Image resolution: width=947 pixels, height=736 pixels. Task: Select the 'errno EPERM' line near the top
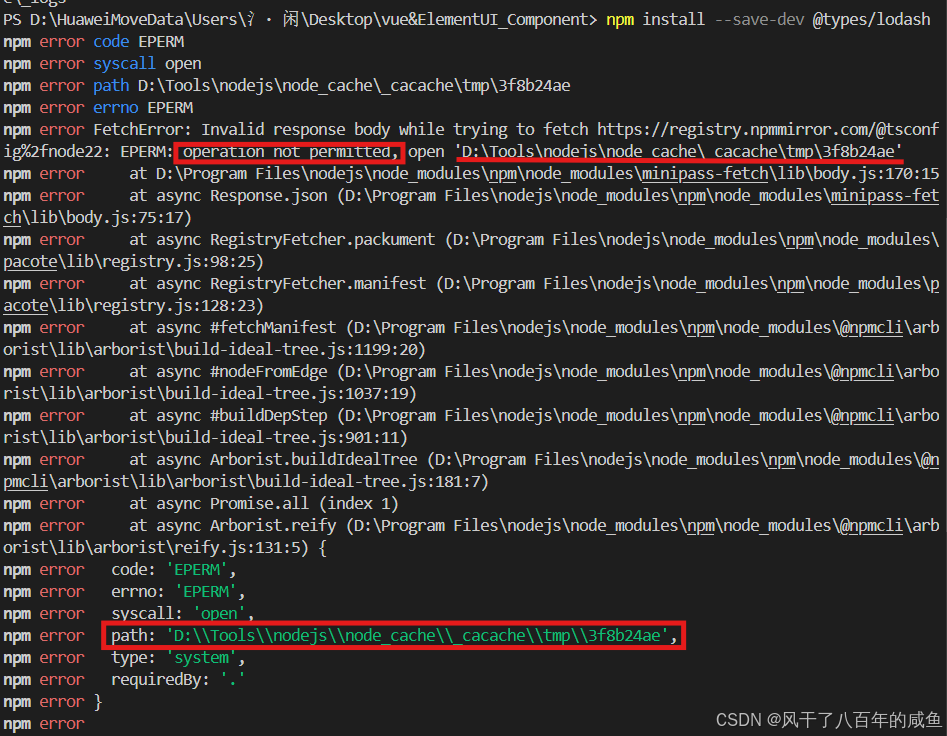click(x=98, y=107)
